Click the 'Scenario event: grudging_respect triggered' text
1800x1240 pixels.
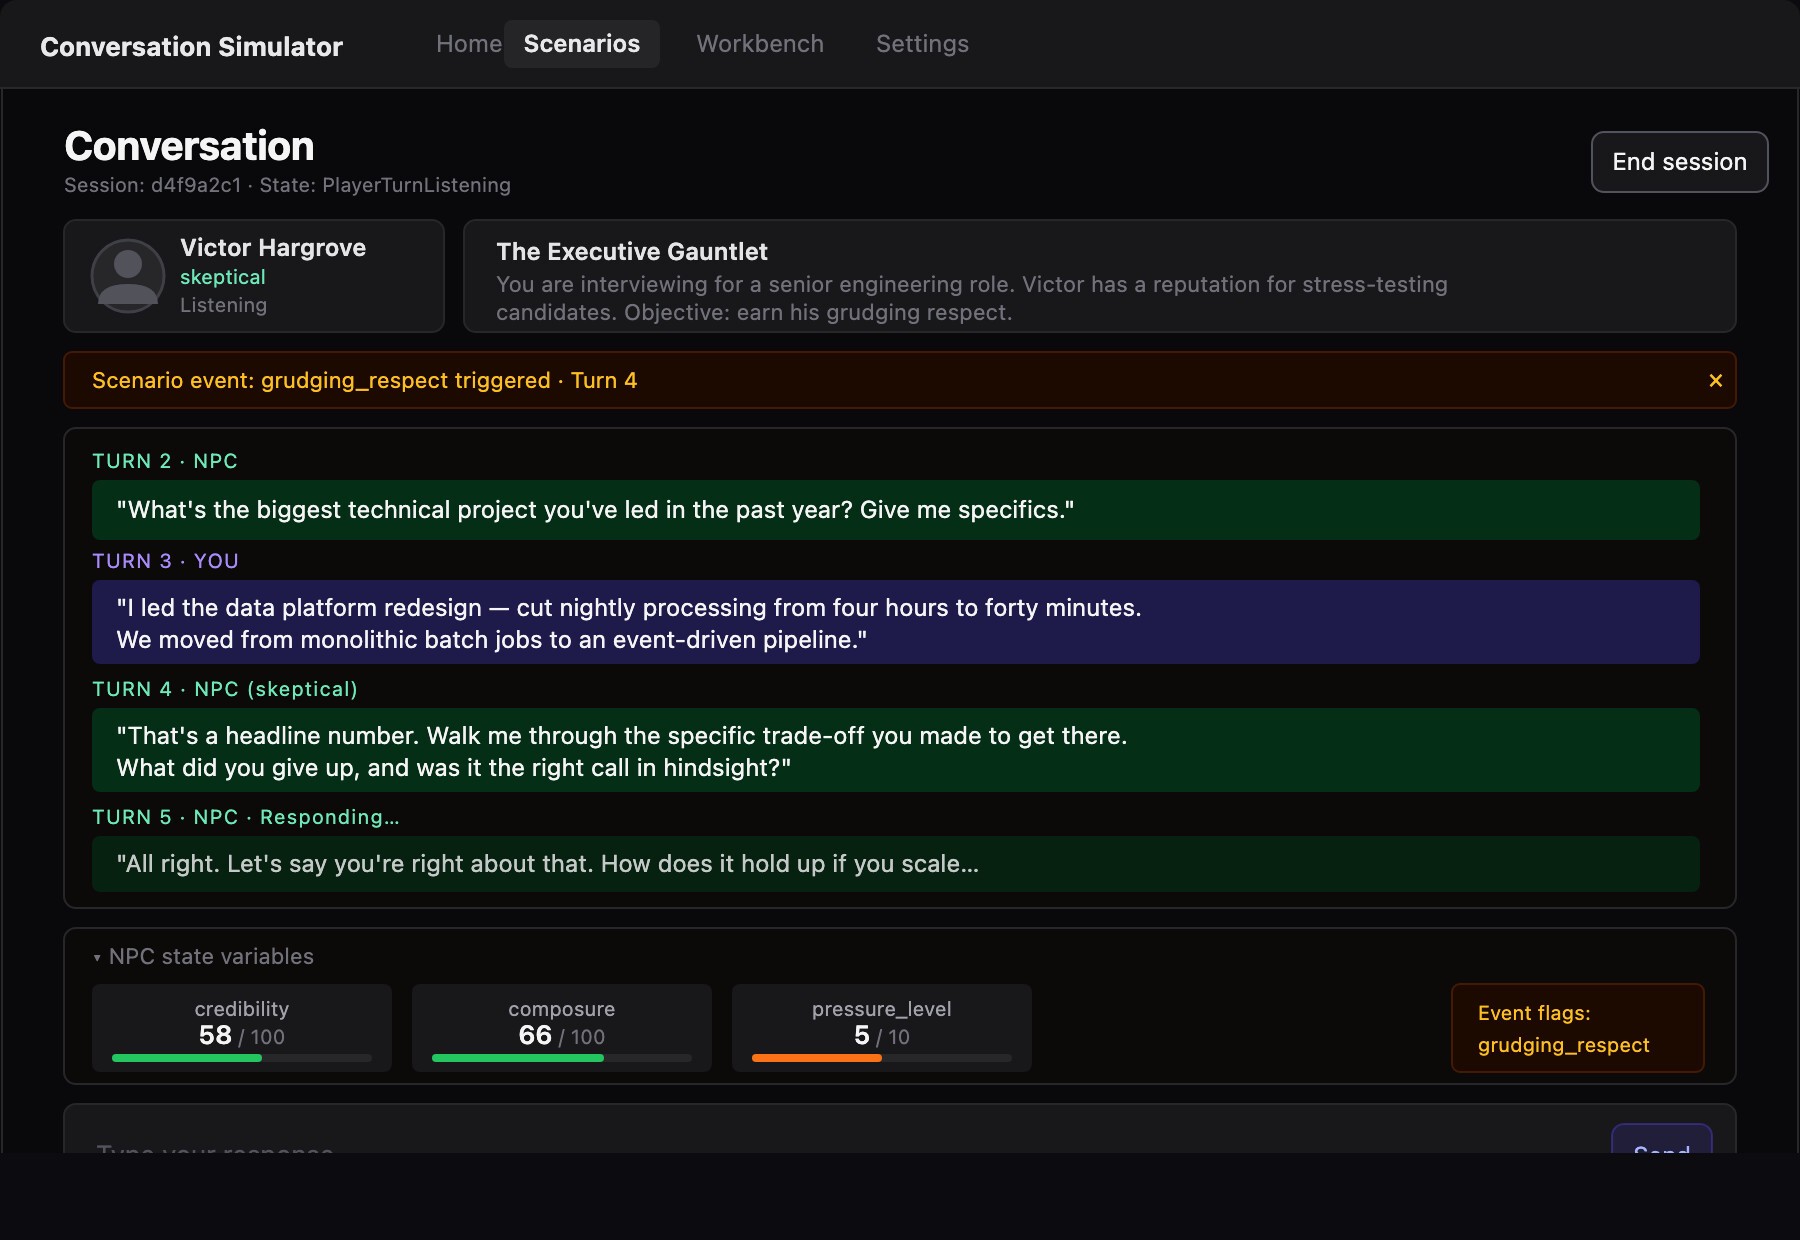click(x=364, y=380)
